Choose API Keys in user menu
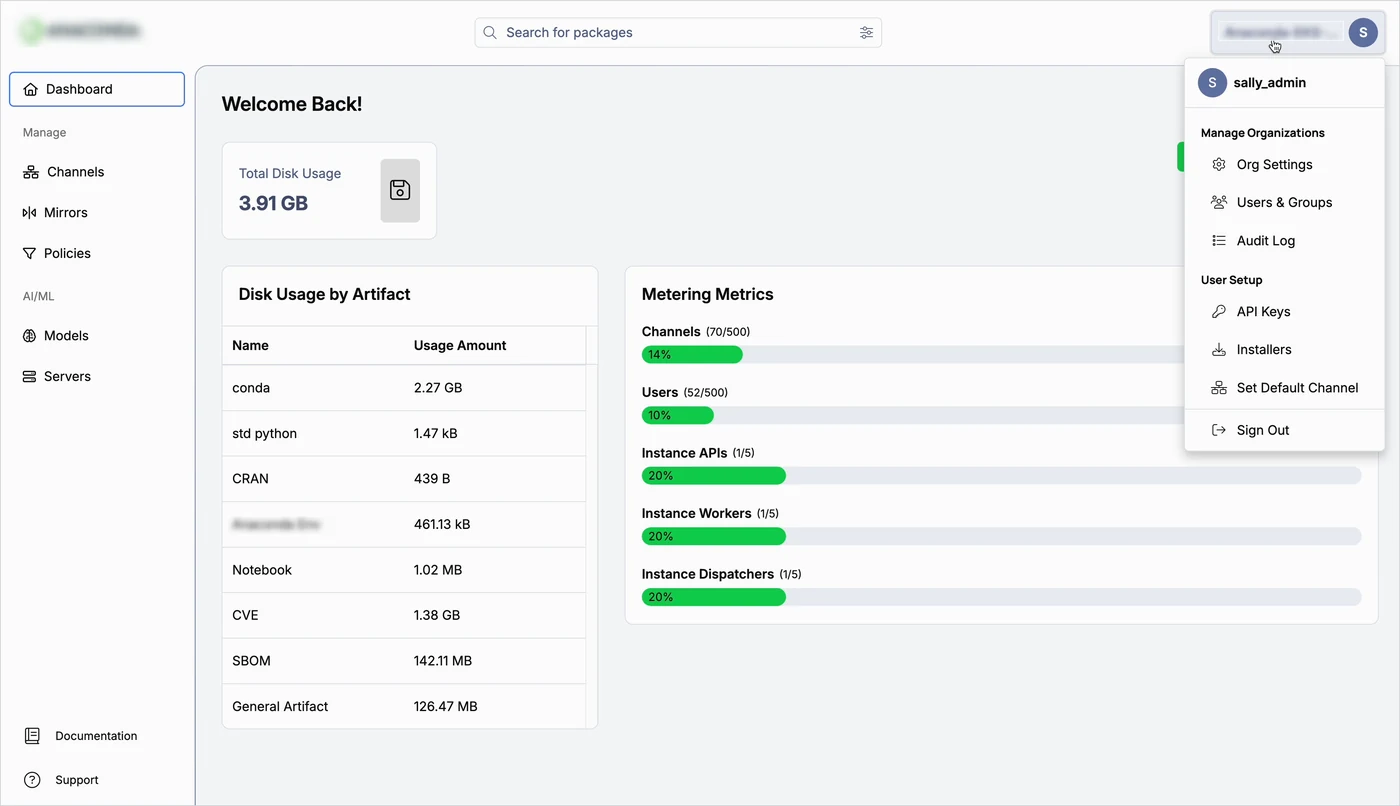This screenshot has height=806, width=1400. (1285, 311)
